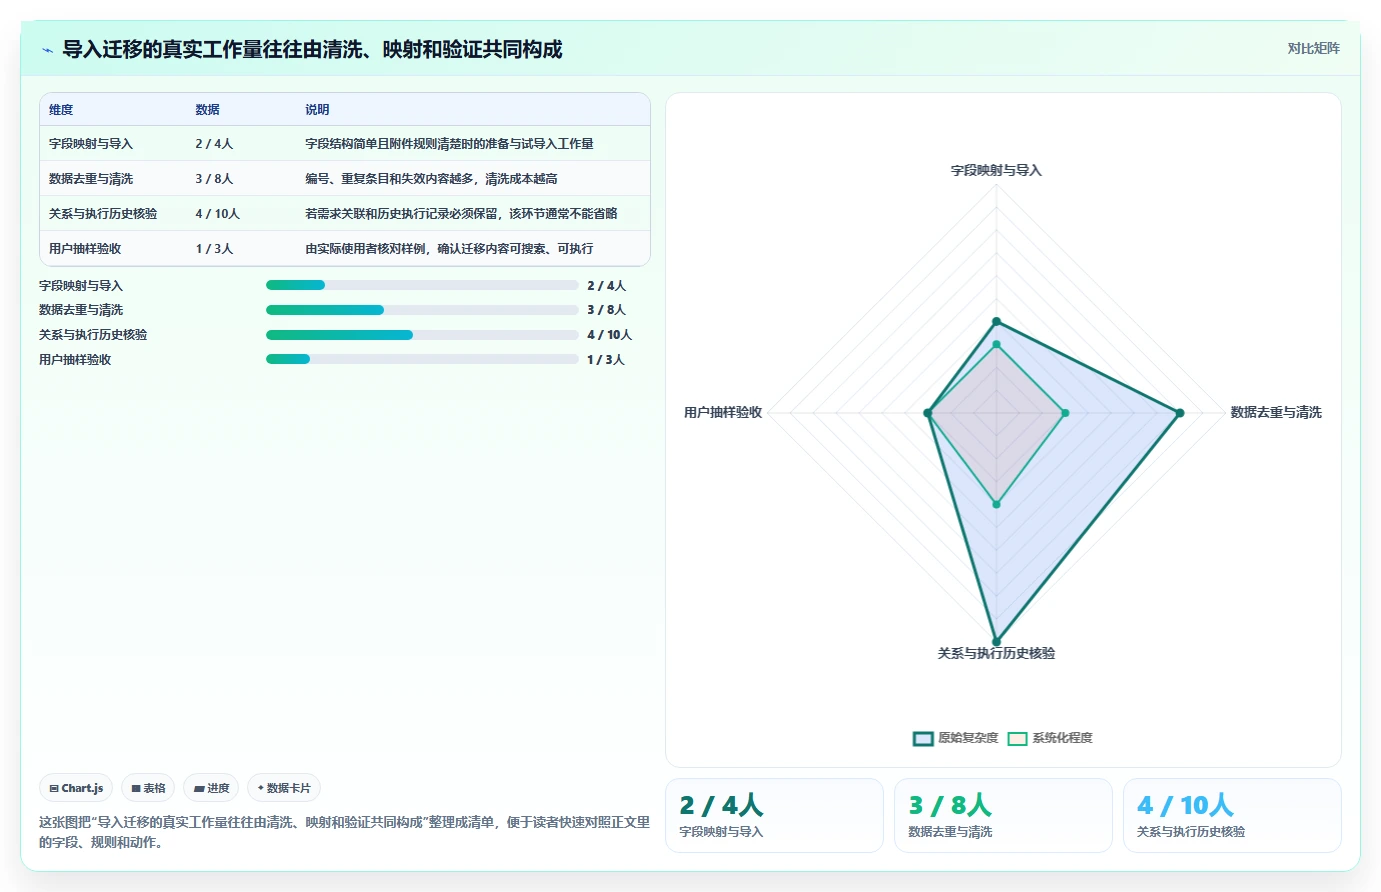Click the 系统化程度 legend color box
Image resolution: width=1381 pixels, height=892 pixels.
pos(1017,739)
